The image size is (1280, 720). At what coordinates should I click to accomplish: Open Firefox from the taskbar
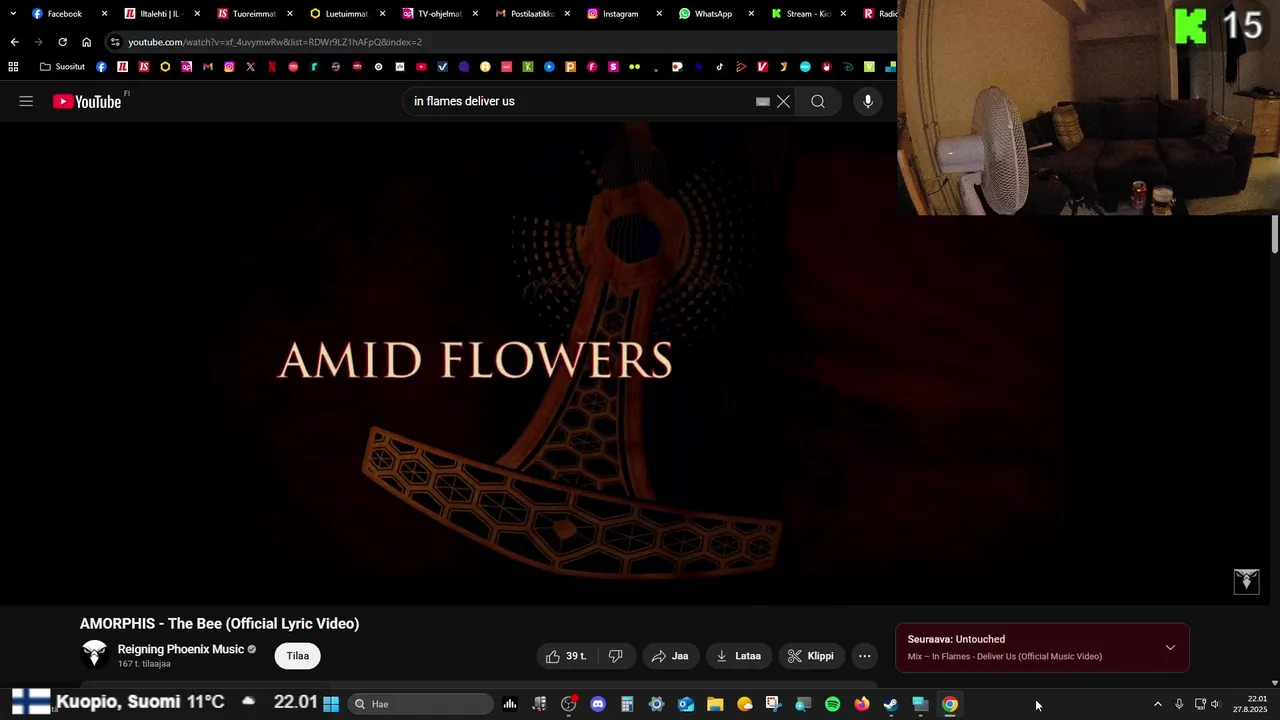coord(862,704)
